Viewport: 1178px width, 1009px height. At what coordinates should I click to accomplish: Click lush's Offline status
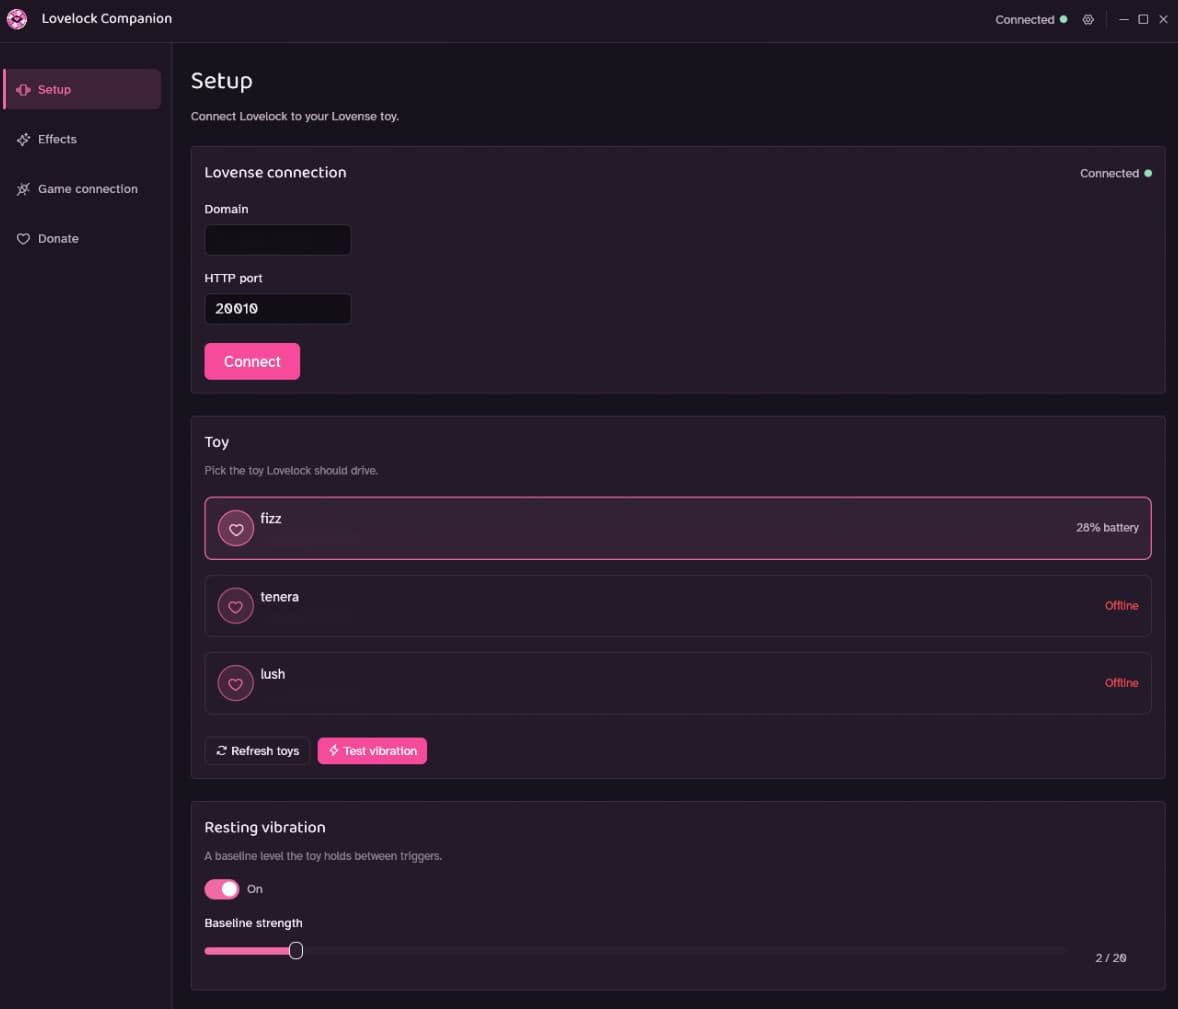(x=1121, y=683)
